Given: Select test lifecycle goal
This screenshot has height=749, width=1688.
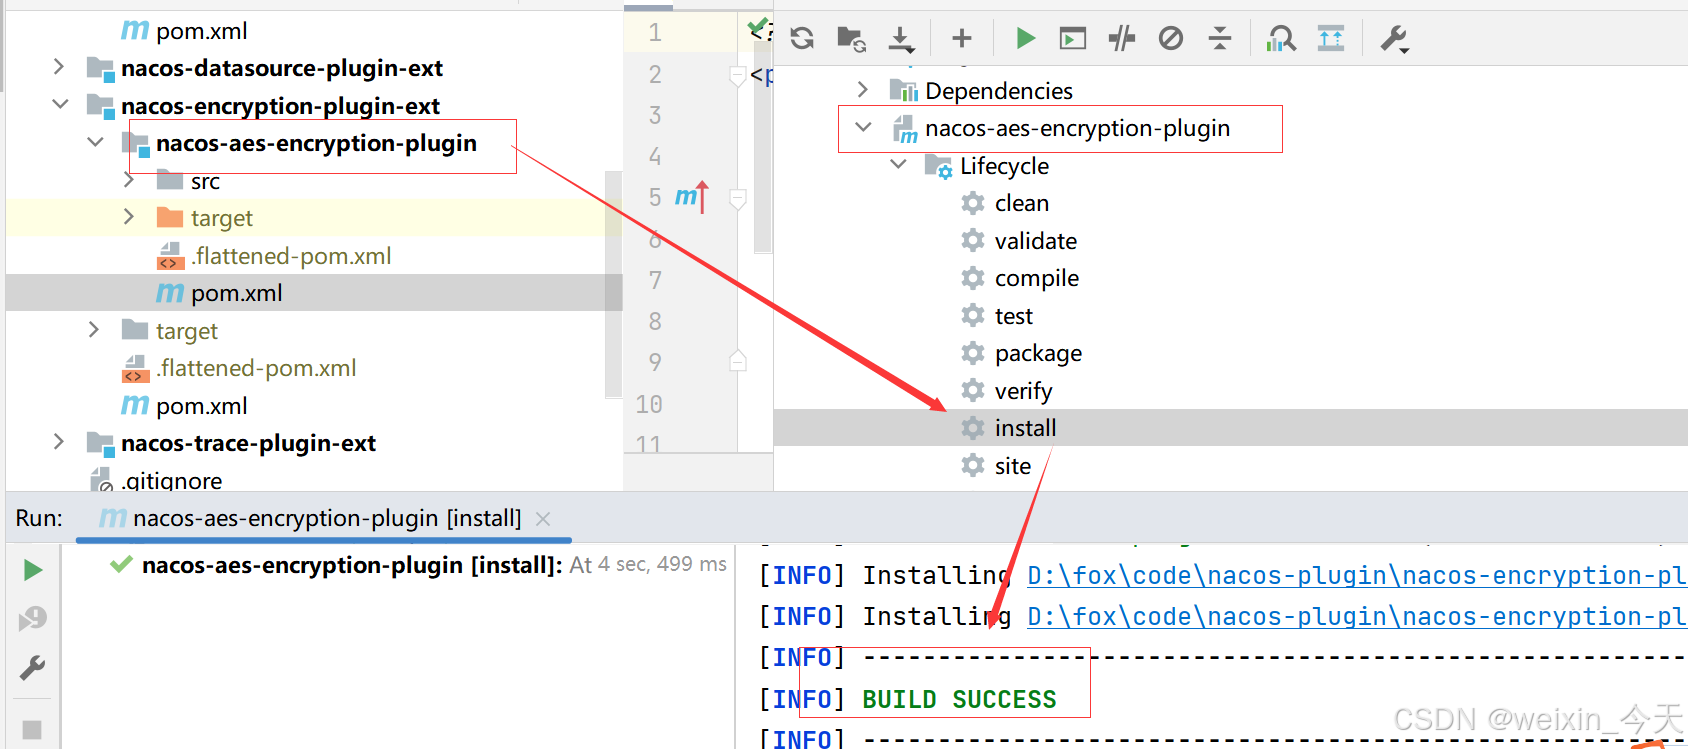Looking at the screenshot, I should point(1013,316).
